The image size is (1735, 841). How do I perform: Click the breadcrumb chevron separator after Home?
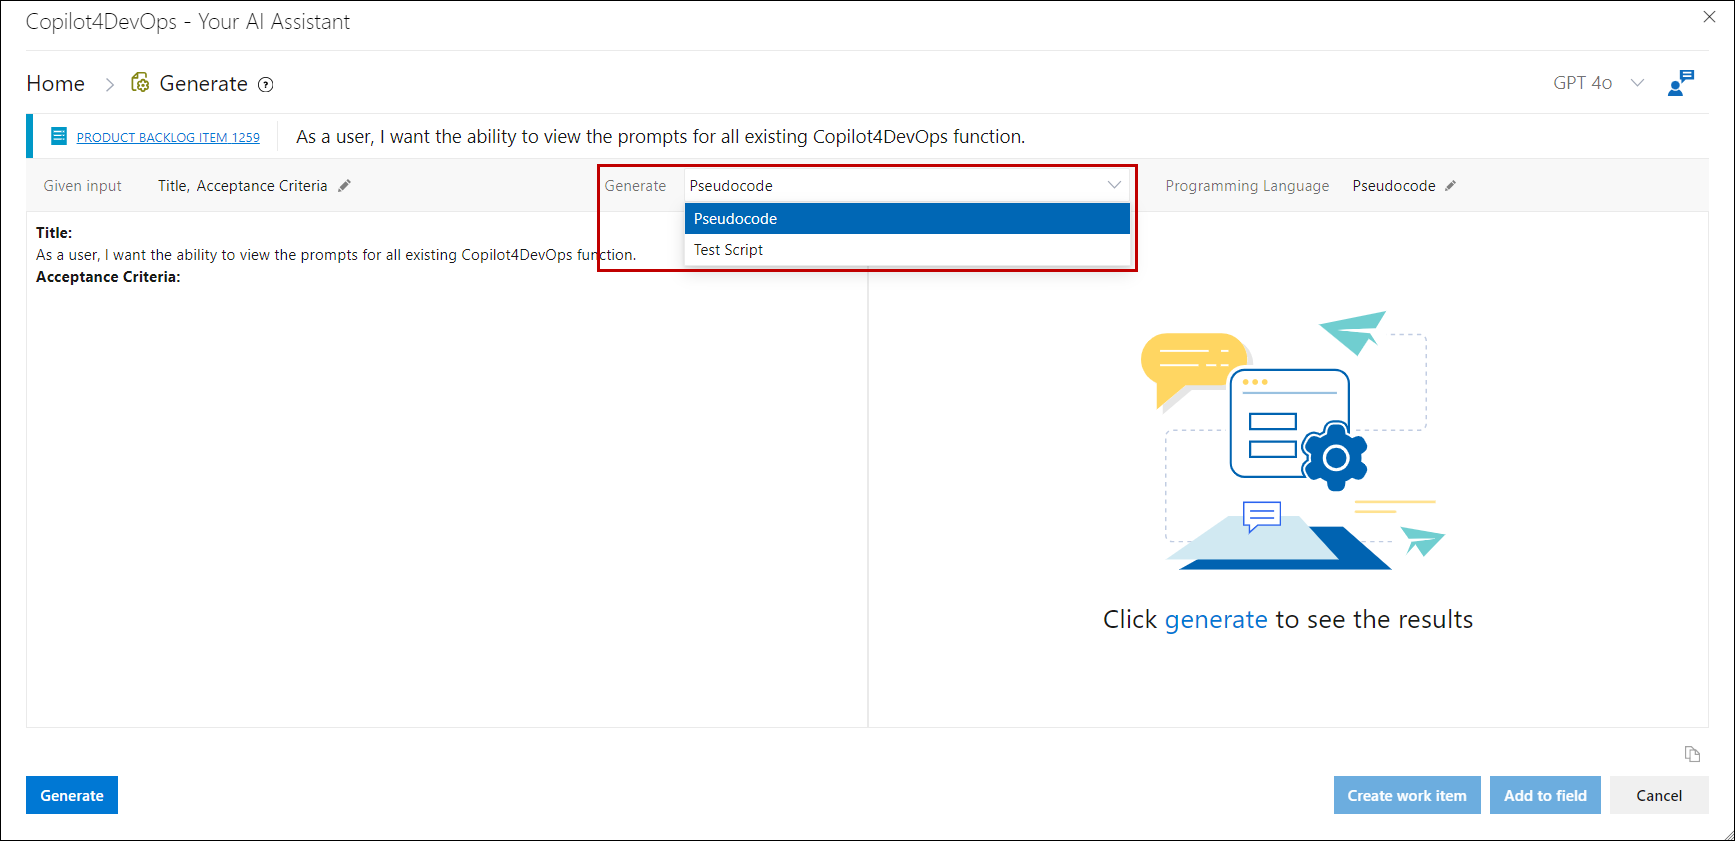coord(110,85)
